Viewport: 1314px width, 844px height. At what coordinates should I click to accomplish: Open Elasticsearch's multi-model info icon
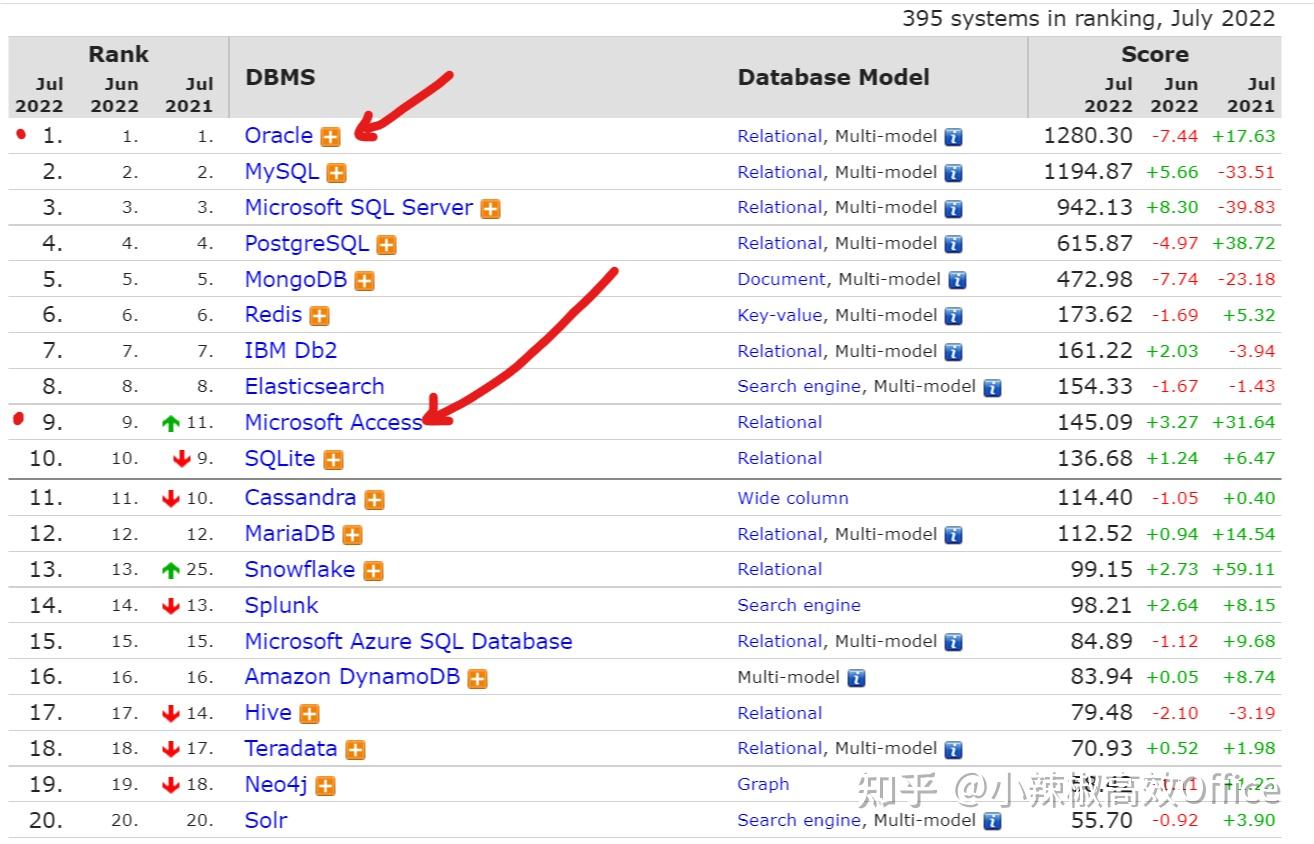pos(993,386)
